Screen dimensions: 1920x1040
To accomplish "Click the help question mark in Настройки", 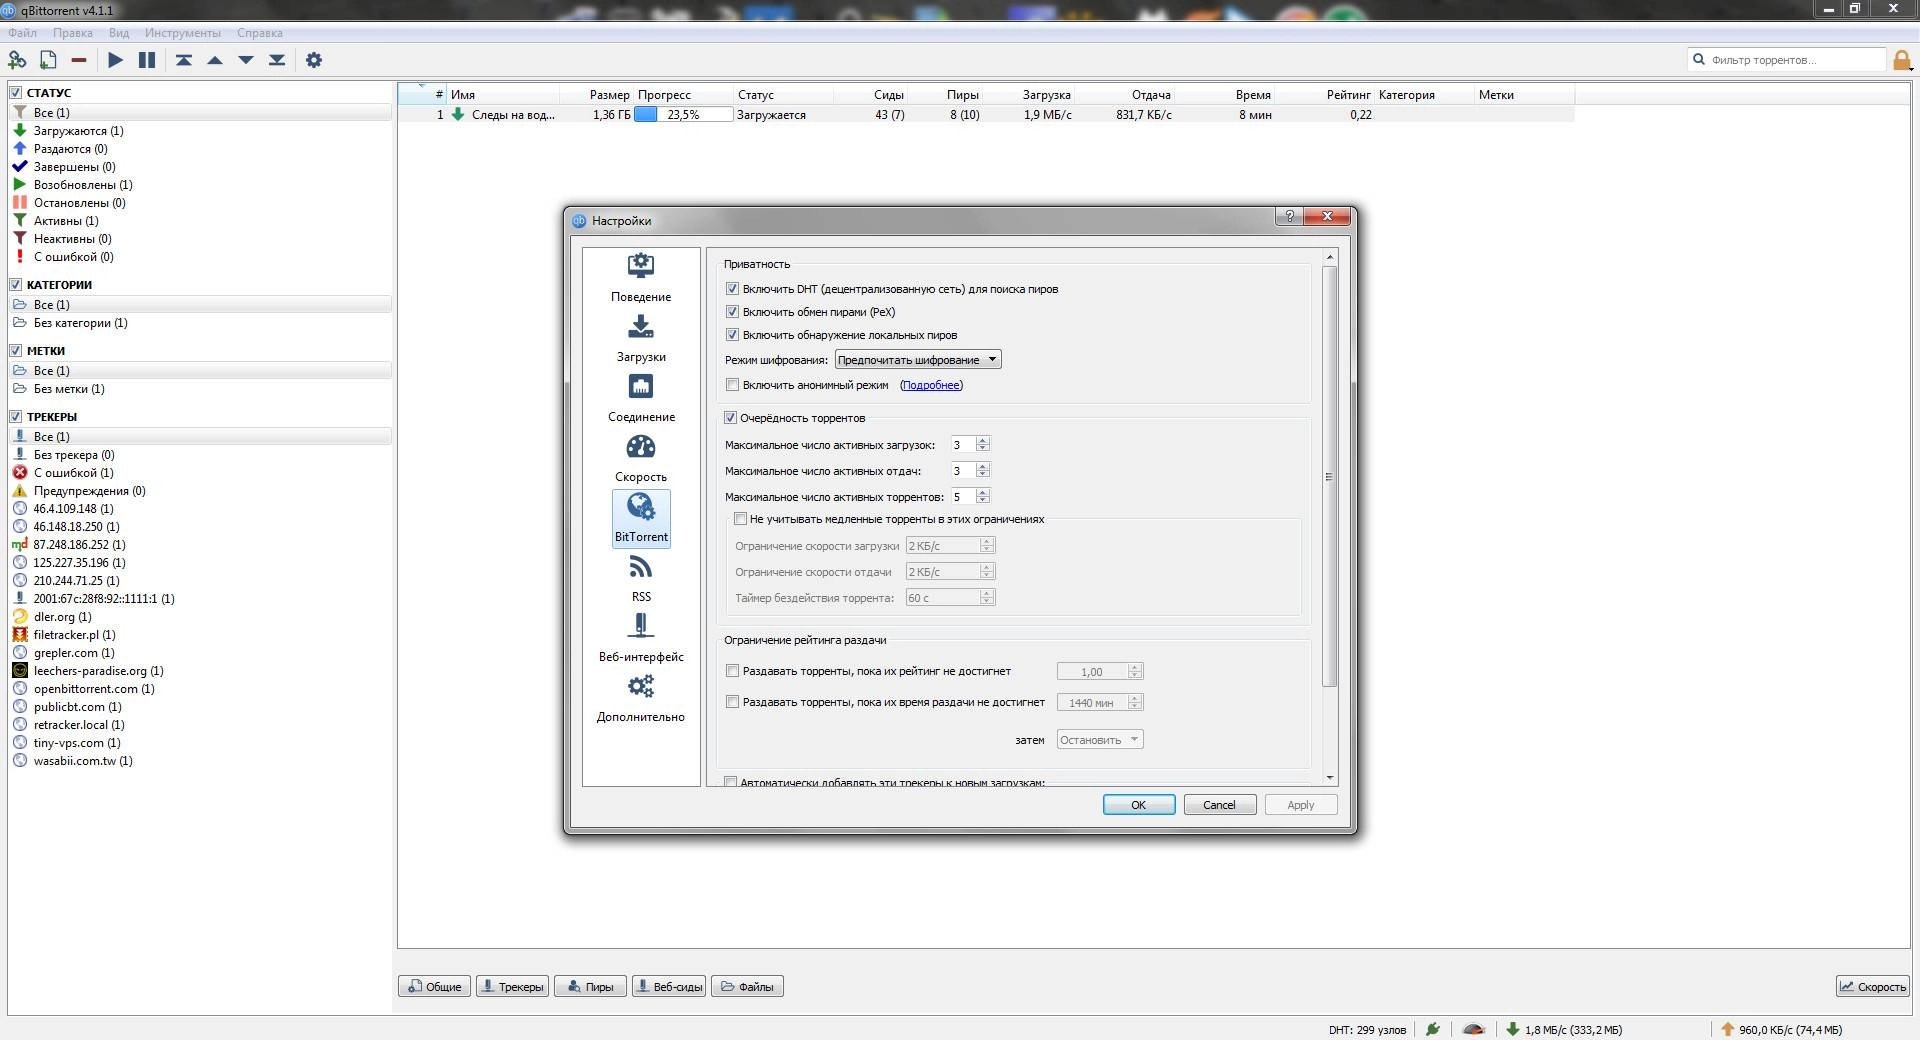I will pos(1289,216).
